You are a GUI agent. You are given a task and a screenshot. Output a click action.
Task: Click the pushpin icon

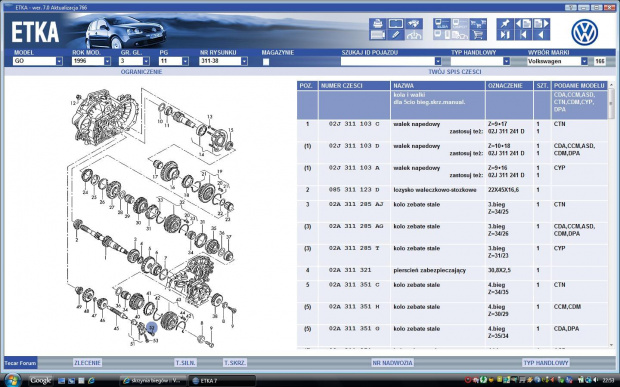point(505,24)
